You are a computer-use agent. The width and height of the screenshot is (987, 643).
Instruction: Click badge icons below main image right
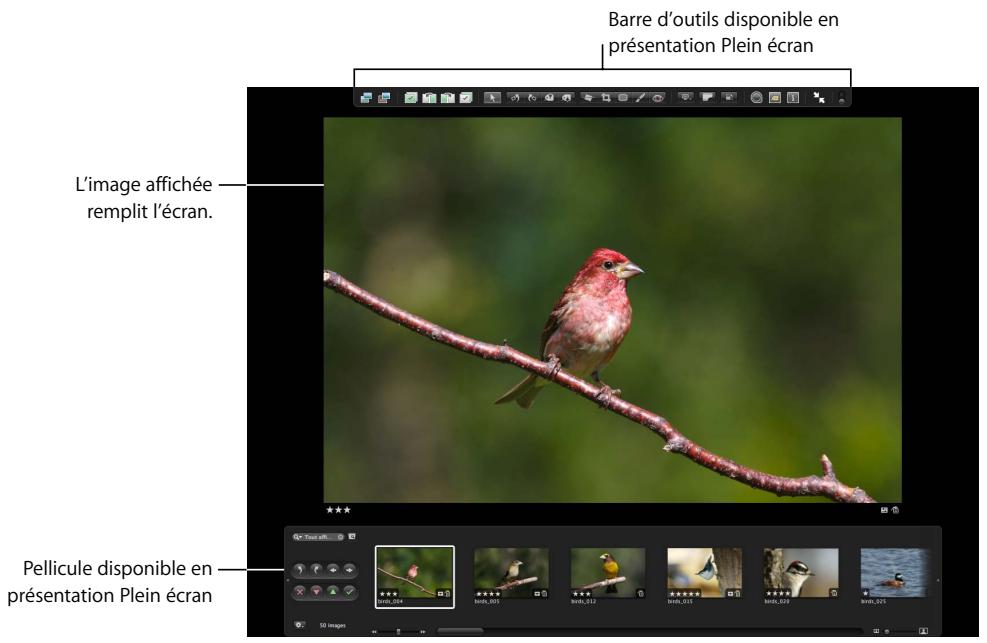pyautogui.click(x=889, y=510)
